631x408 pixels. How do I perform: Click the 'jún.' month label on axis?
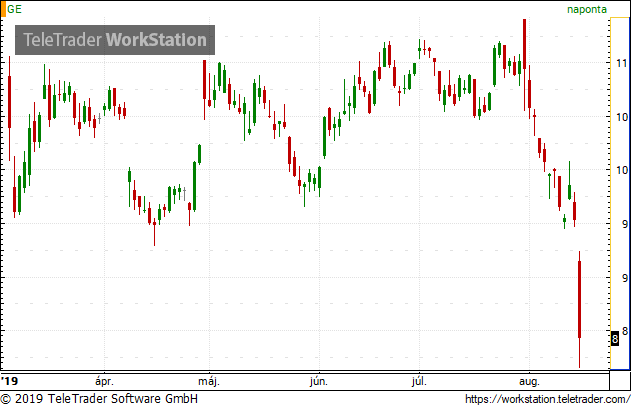(319, 381)
